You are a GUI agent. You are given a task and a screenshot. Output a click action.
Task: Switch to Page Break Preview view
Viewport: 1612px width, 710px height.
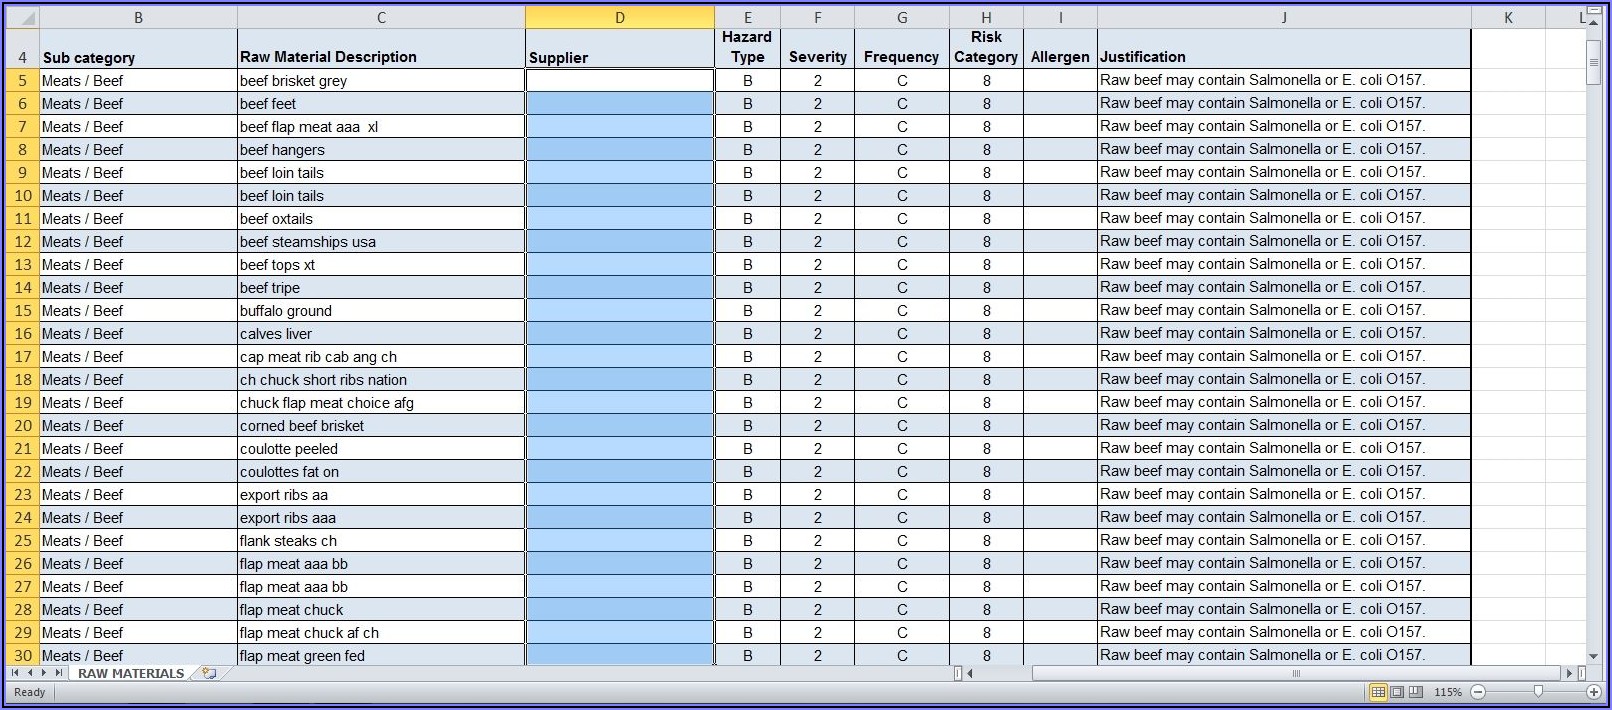coord(1416,692)
